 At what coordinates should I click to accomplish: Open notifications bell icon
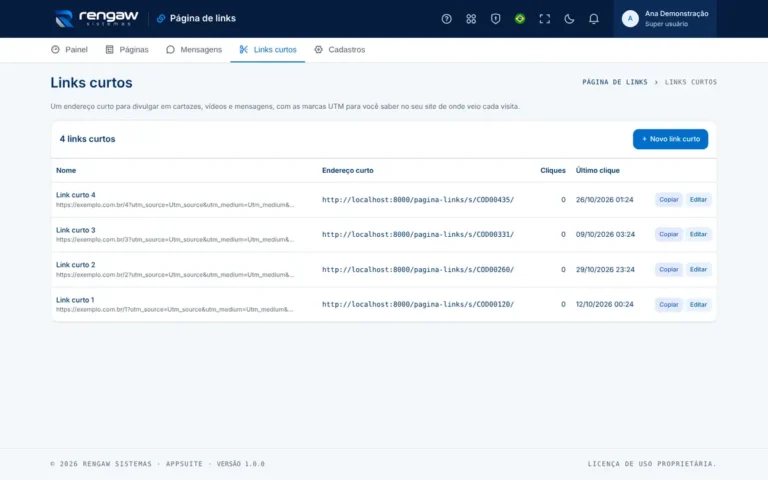point(593,19)
